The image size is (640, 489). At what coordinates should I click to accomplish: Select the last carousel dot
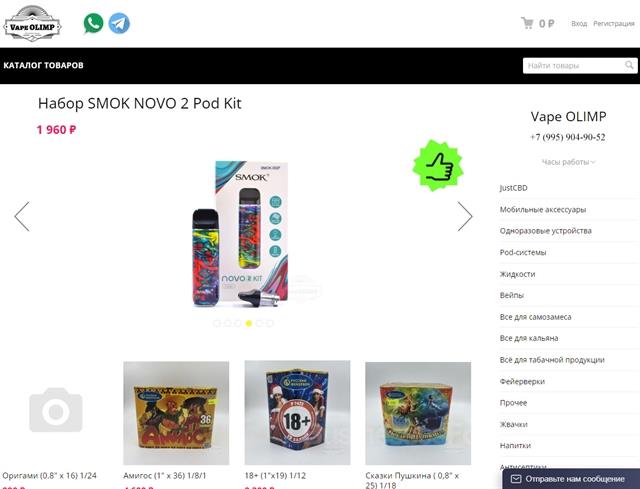click(x=269, y=323)
